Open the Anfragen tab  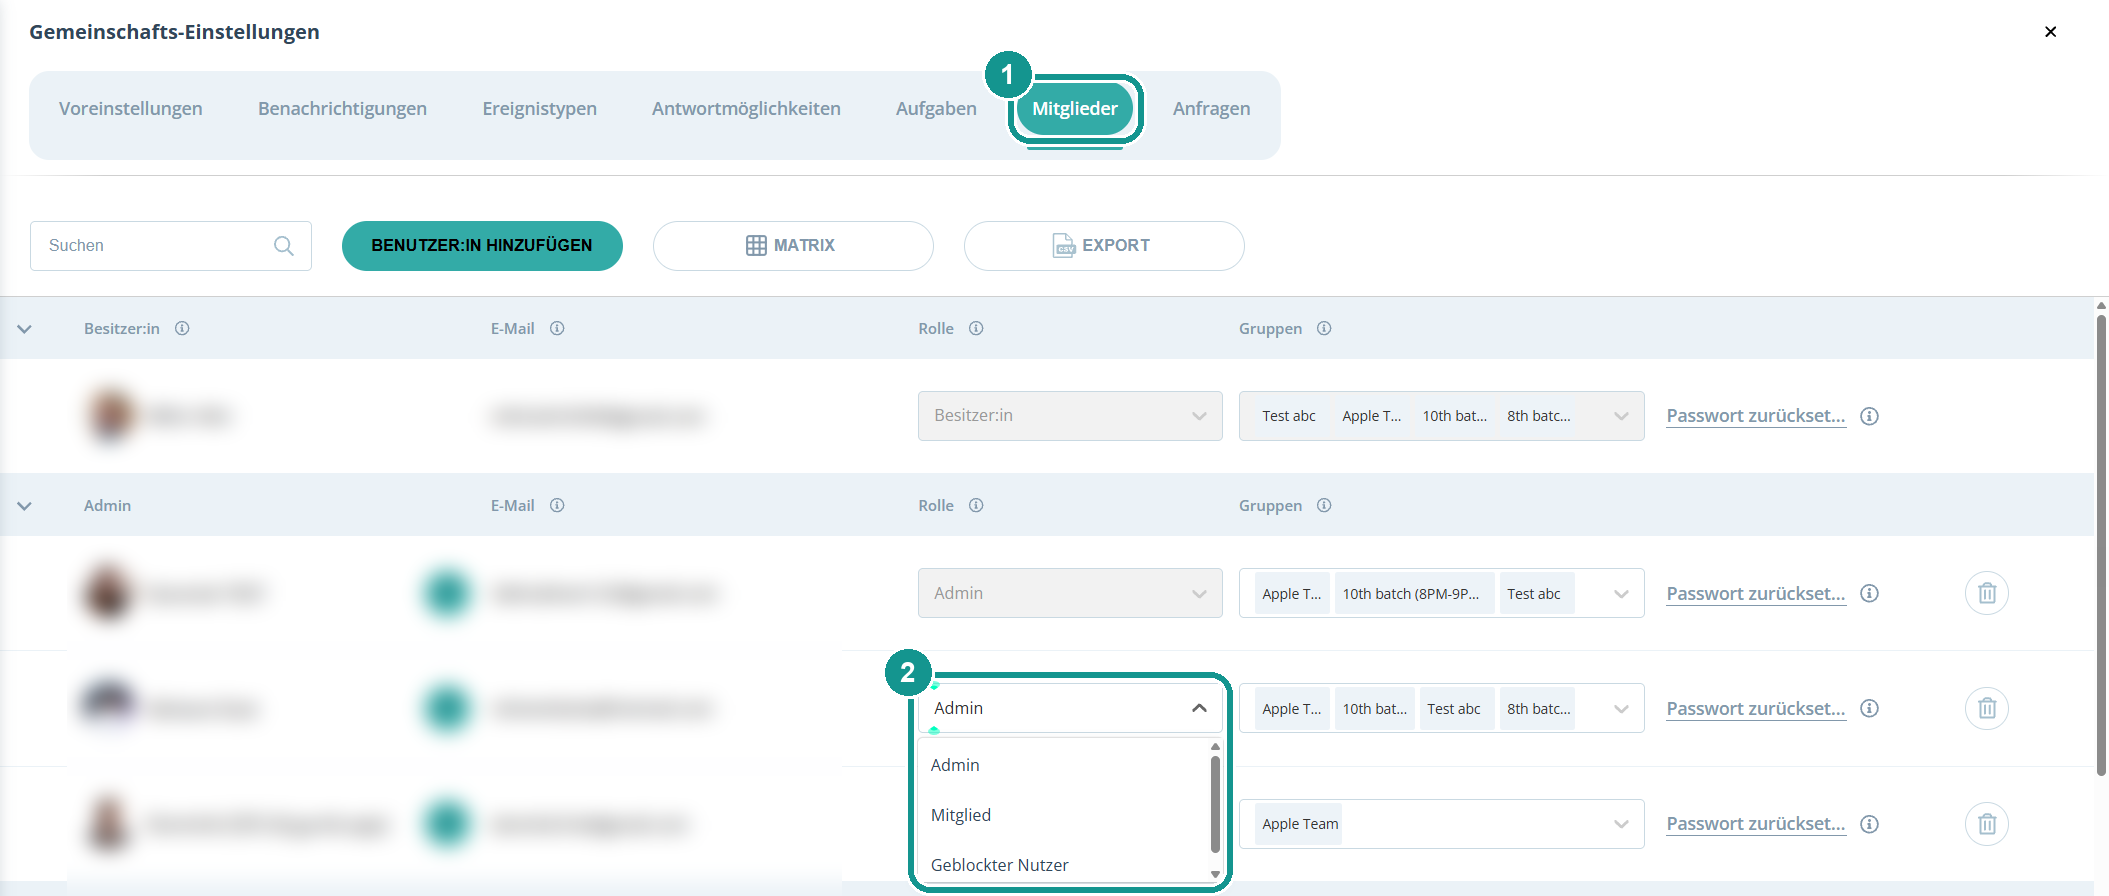(x=1211, y=108)
